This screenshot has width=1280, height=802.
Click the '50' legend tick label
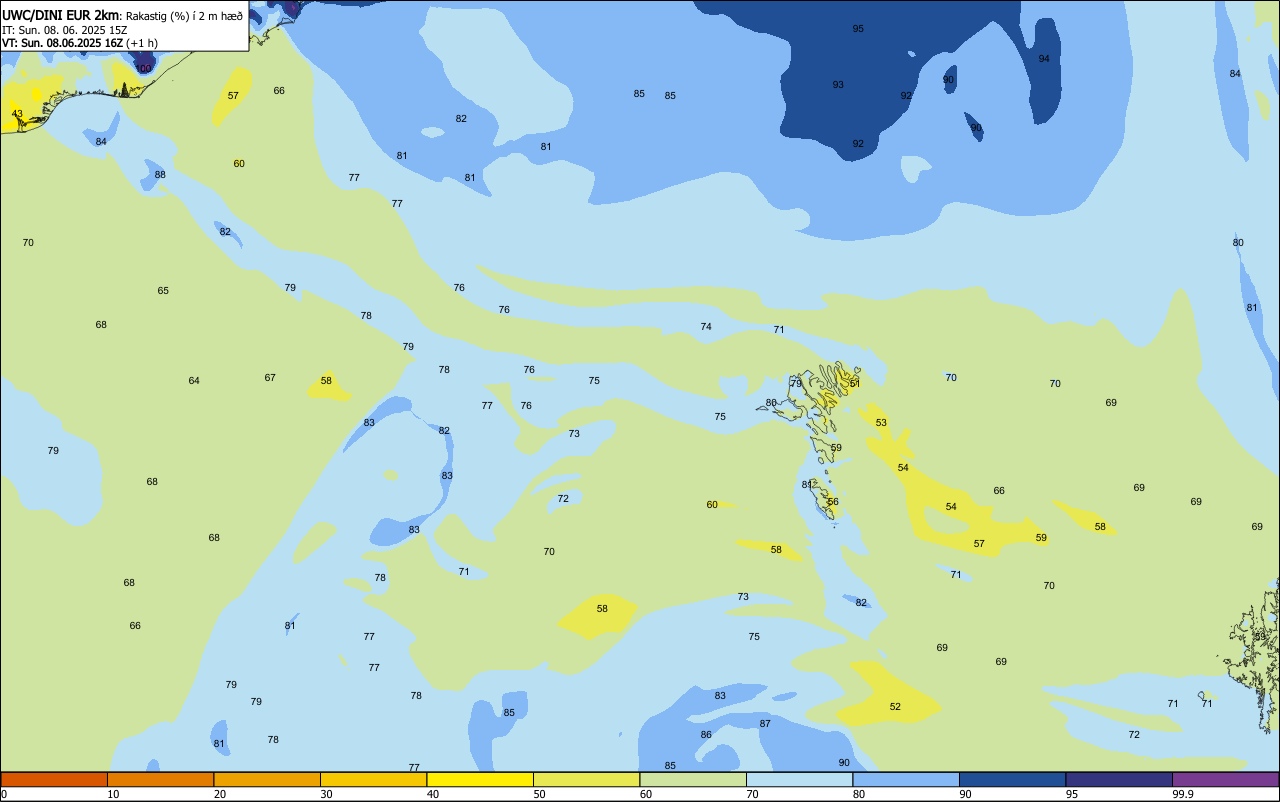click(539, 794)
